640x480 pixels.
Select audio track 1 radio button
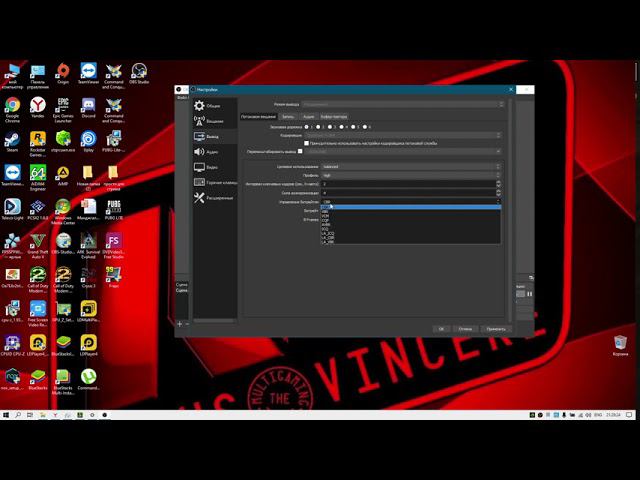[x=307, y=127]
